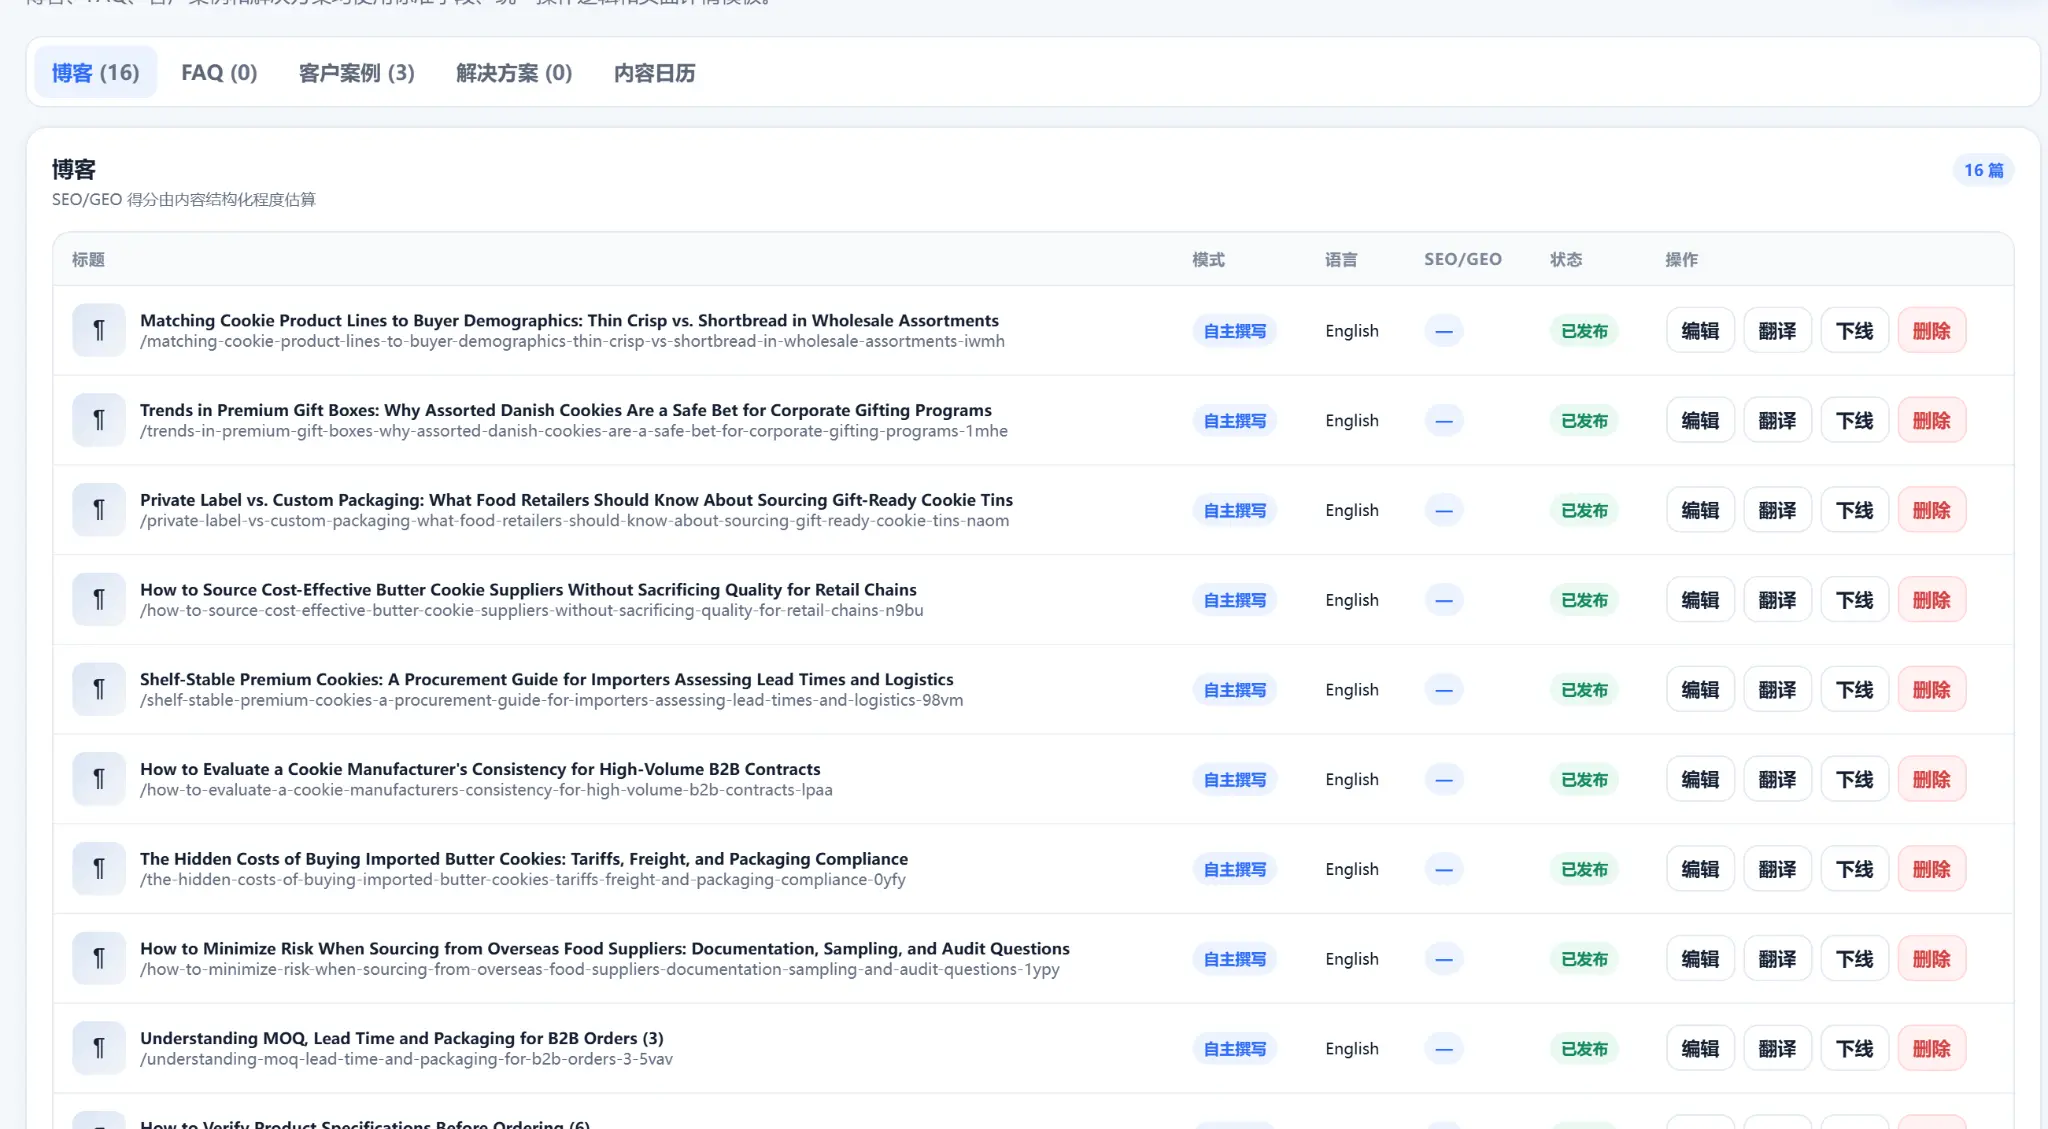Edit the Cookie Manufacturer's Consistency post
Screen dimensions: 2048x1129
[x=1700, y=779]
